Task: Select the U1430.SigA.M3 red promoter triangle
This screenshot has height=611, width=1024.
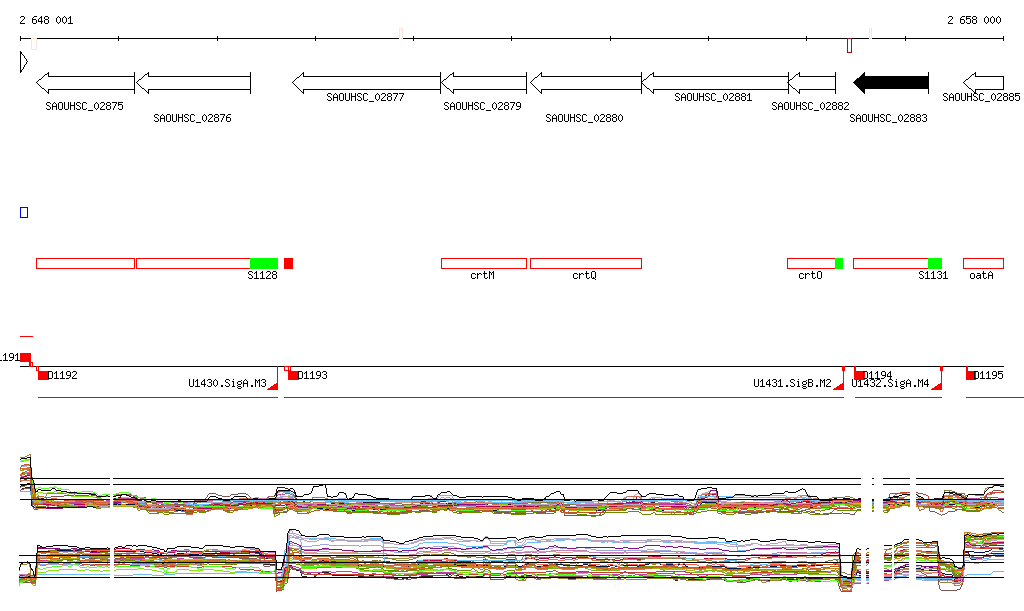Action: coord(273,384)
